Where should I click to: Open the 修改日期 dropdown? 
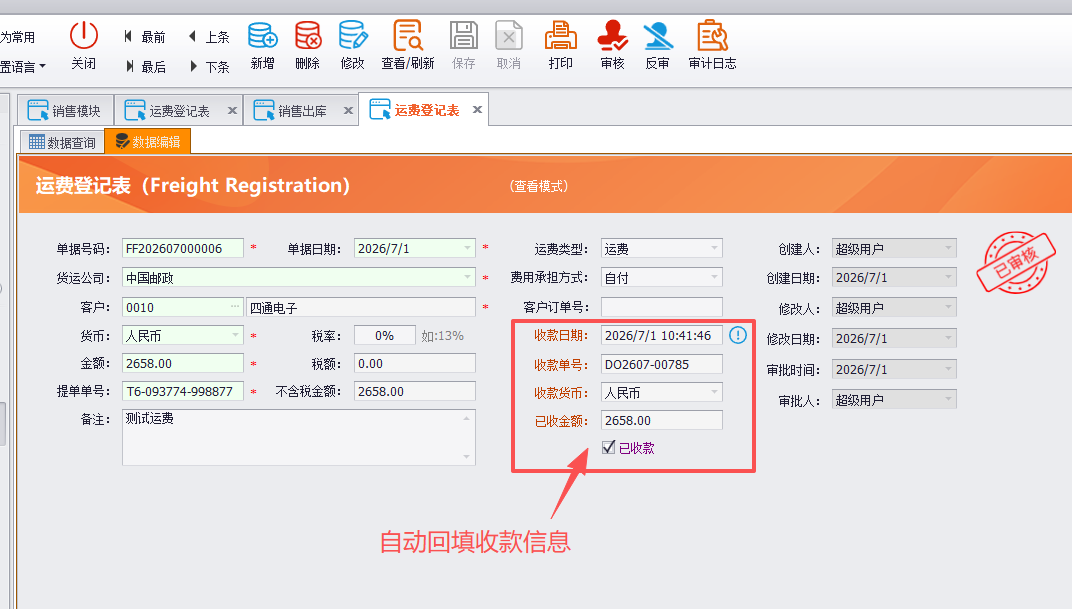pyautogui.click(x=948, y=338)
